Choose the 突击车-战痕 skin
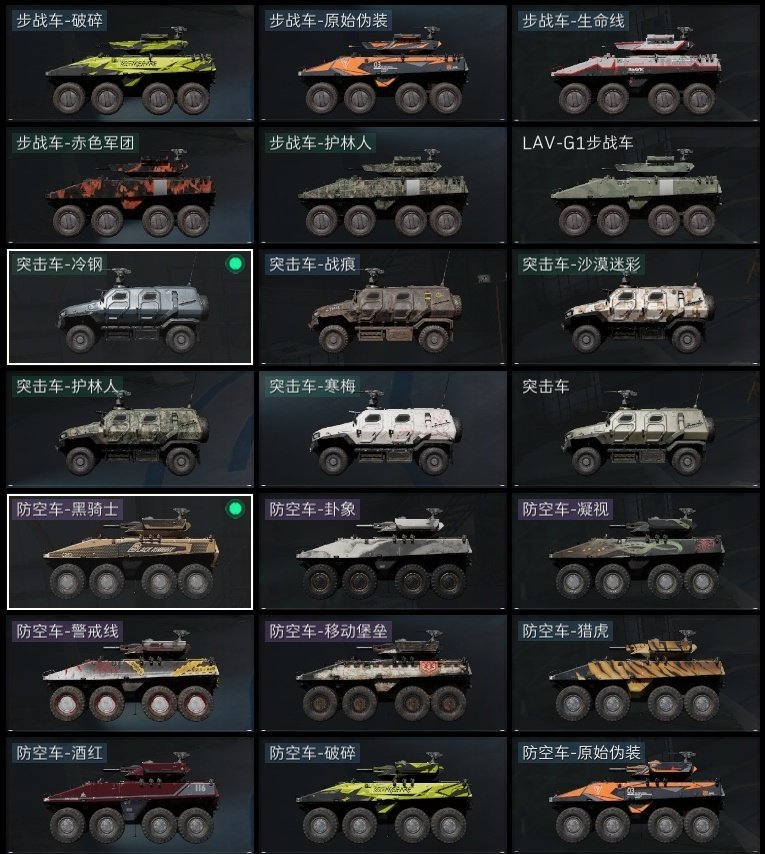Image resolution: width=765 pixels, height=854 pixels. click(x=383, y=307)
